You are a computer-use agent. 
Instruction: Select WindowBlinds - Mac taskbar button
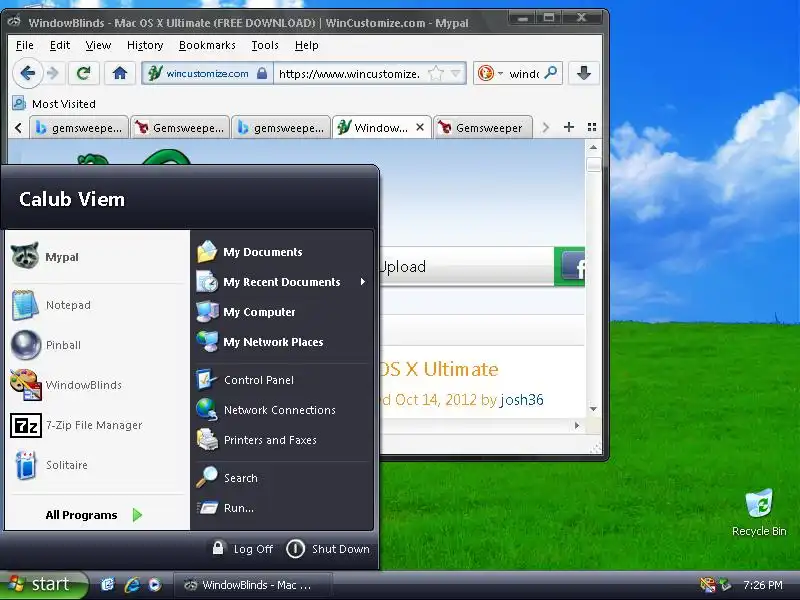(253, 585)
